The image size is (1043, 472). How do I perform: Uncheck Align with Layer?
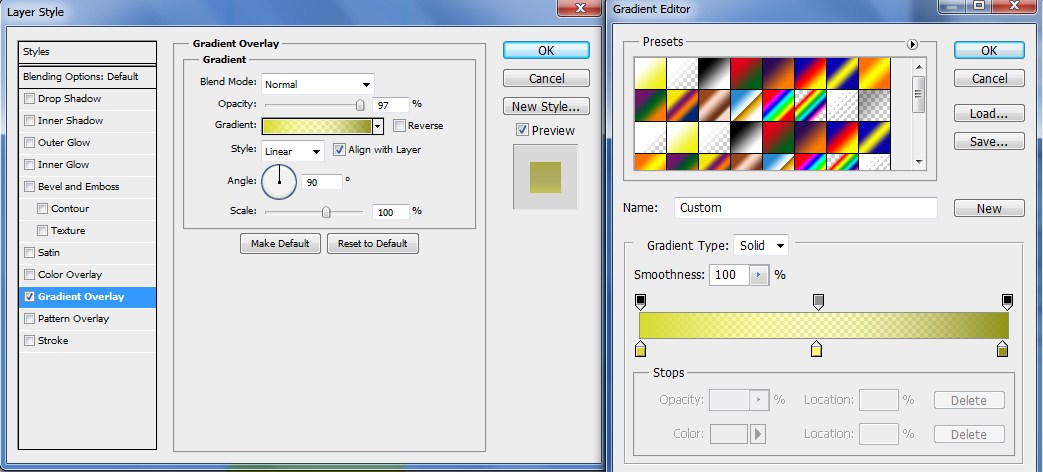click(339, 150)
